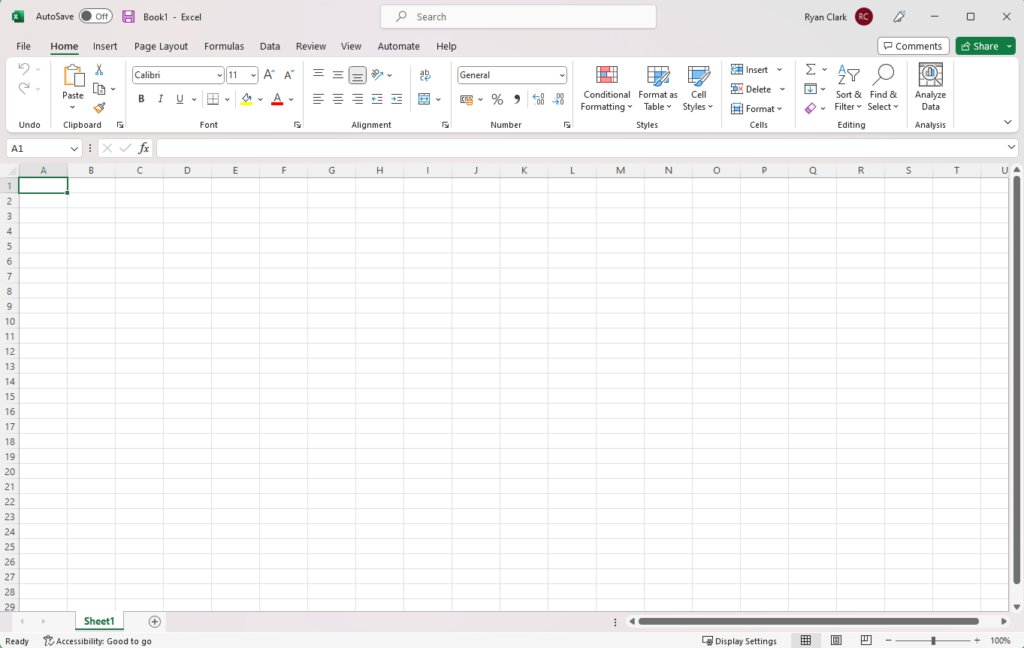Click the Fill down icon
The width and height of the screenshot is (1024, 648).
tap(810, 89)
